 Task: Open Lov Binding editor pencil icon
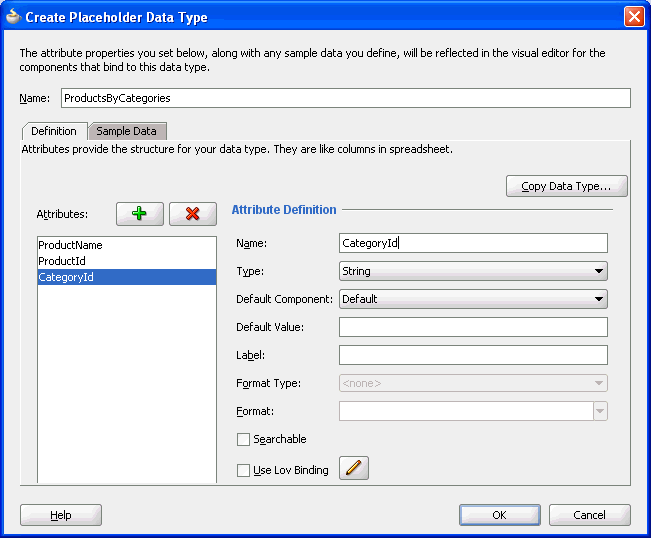354,468
